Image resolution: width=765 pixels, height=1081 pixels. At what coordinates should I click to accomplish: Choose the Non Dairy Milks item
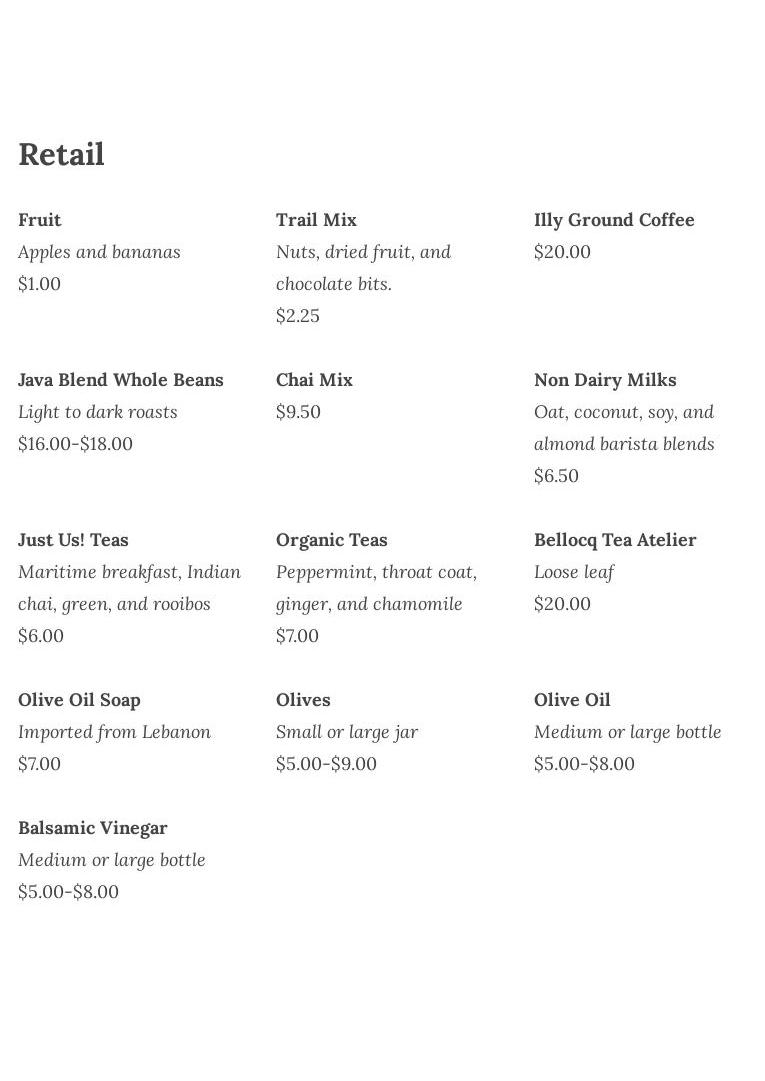tap(605, 380)
